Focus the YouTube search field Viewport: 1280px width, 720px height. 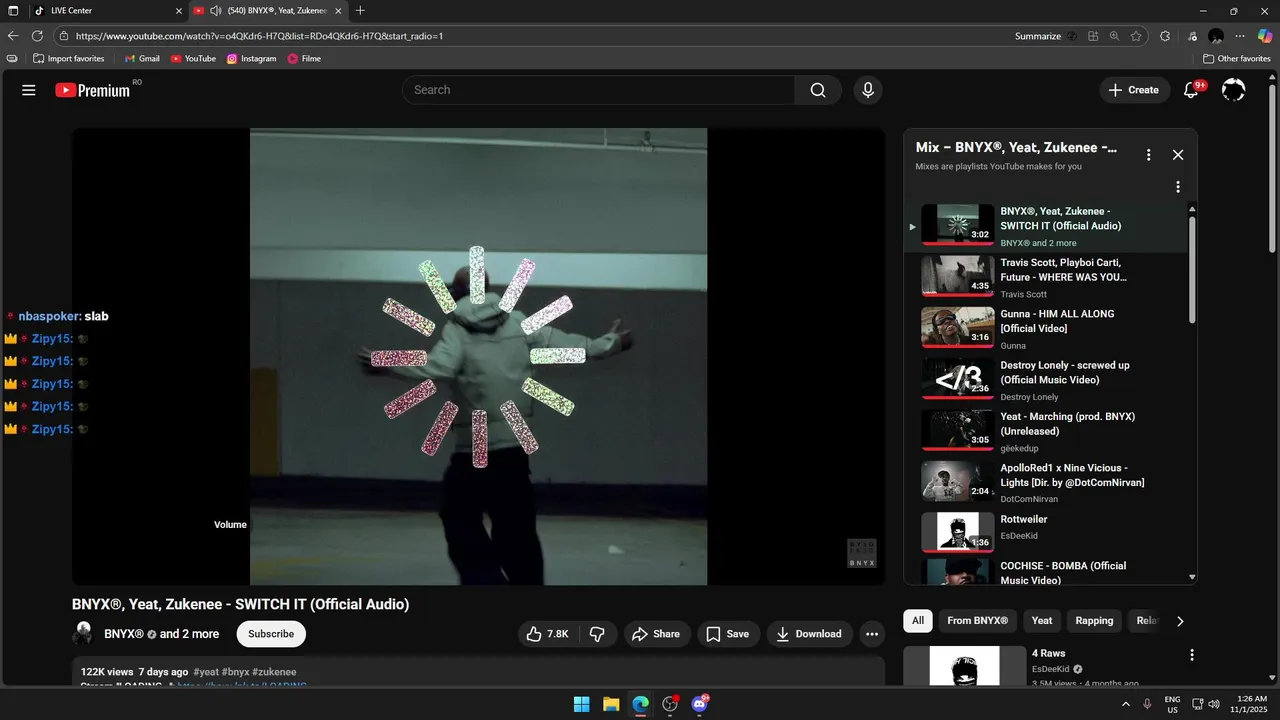click(x=598, y=90)
